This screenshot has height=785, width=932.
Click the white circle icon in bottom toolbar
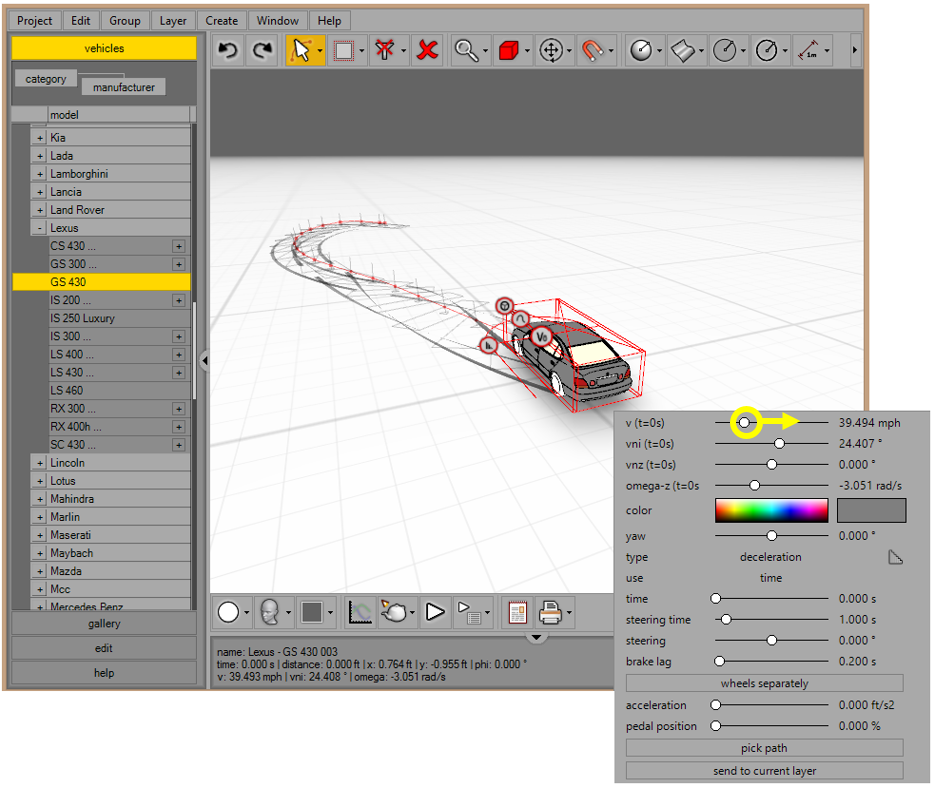[228, 611]
